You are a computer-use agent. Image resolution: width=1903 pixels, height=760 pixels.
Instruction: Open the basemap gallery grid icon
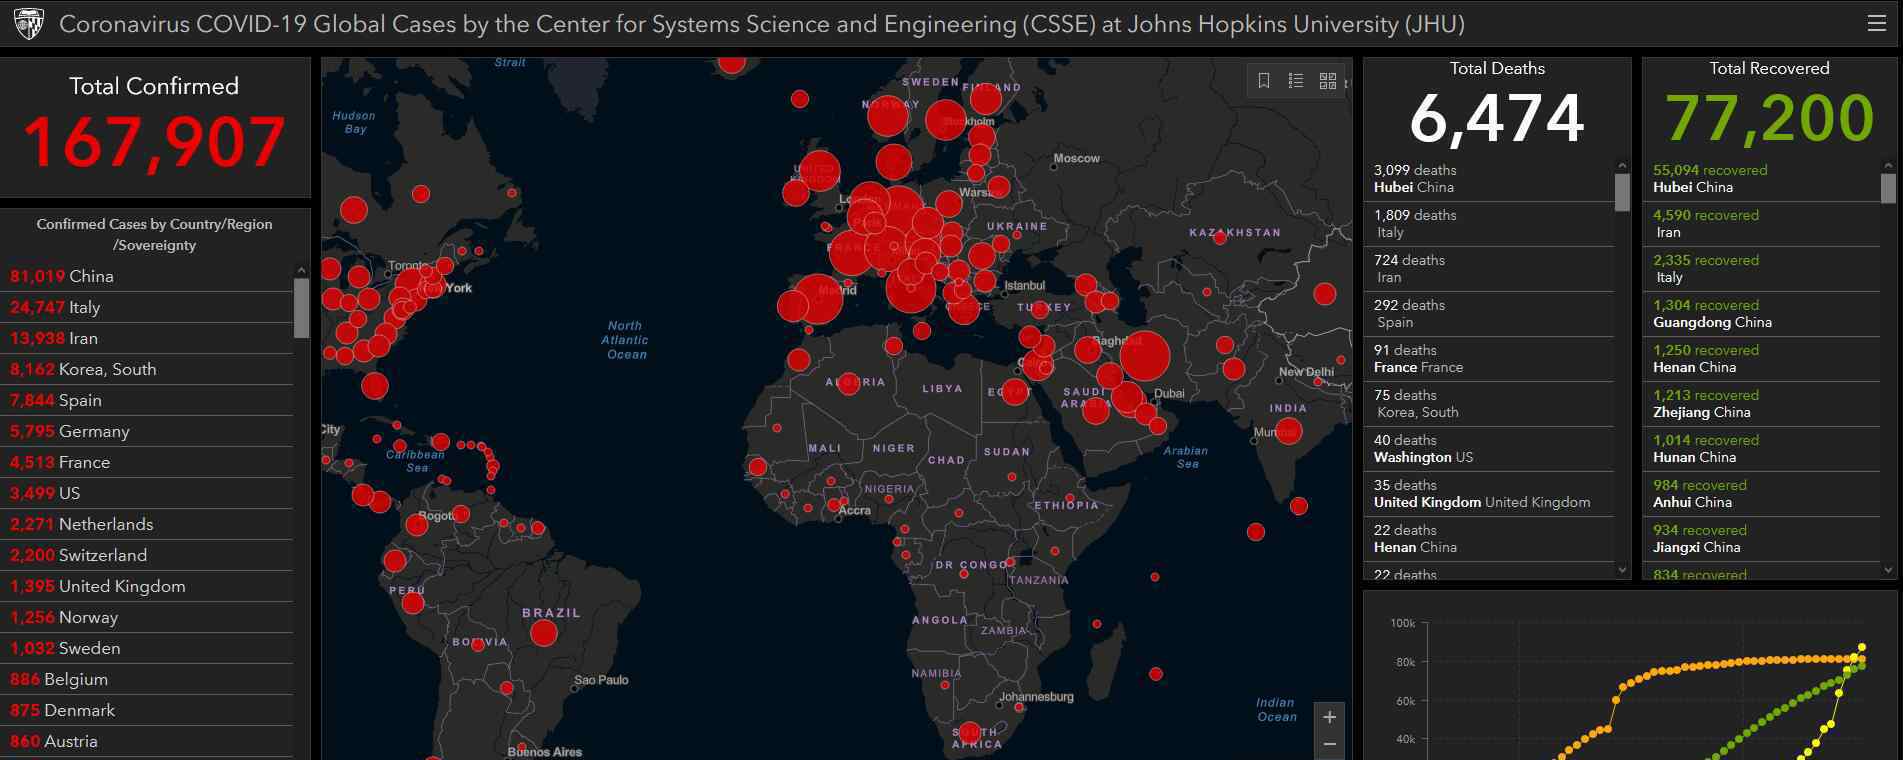click(x=1328, y=81)
